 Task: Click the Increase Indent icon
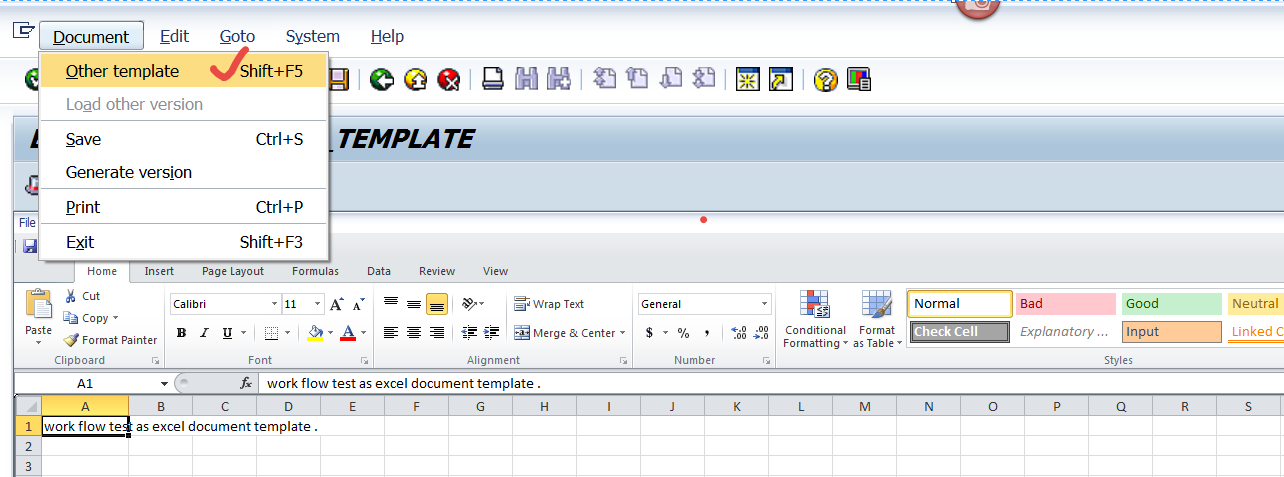[x=491, y=333]
